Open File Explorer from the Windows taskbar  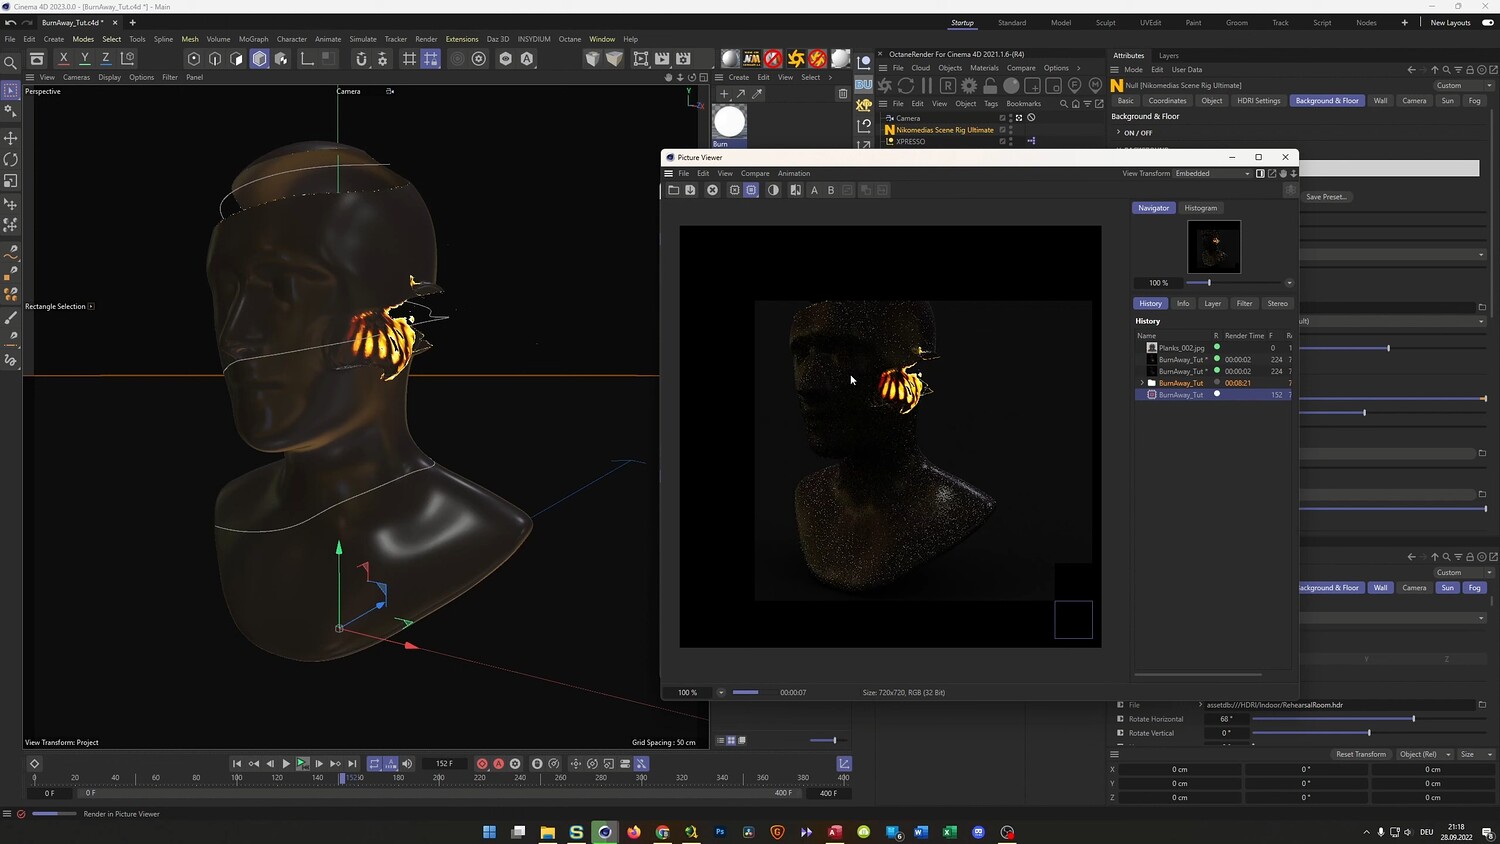pos(547,832)
